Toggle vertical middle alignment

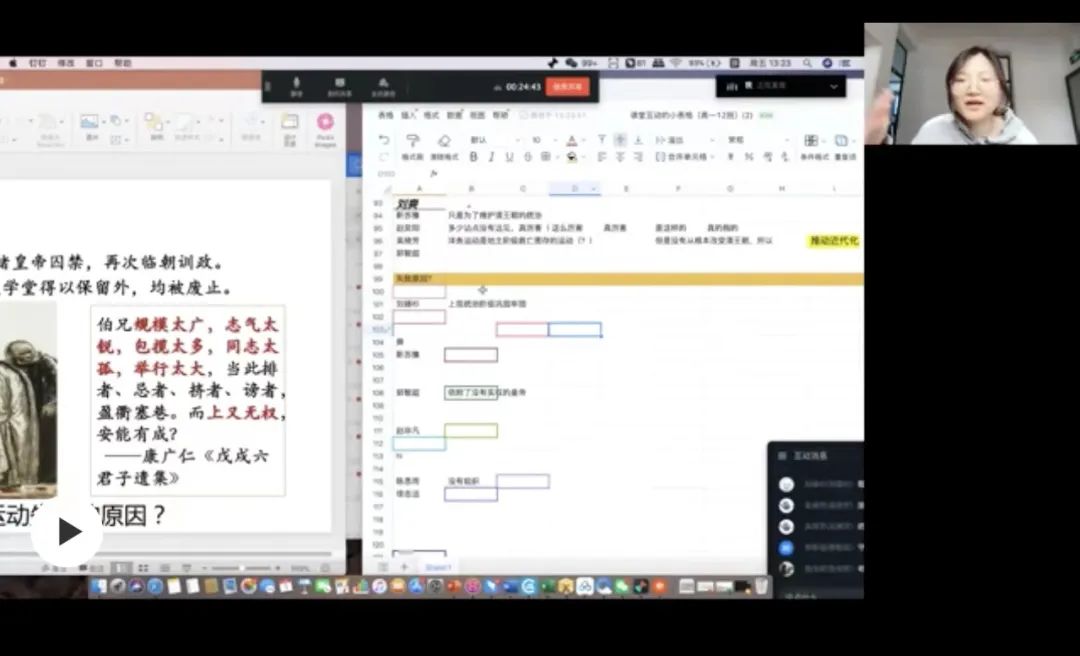tap(620, 141)
